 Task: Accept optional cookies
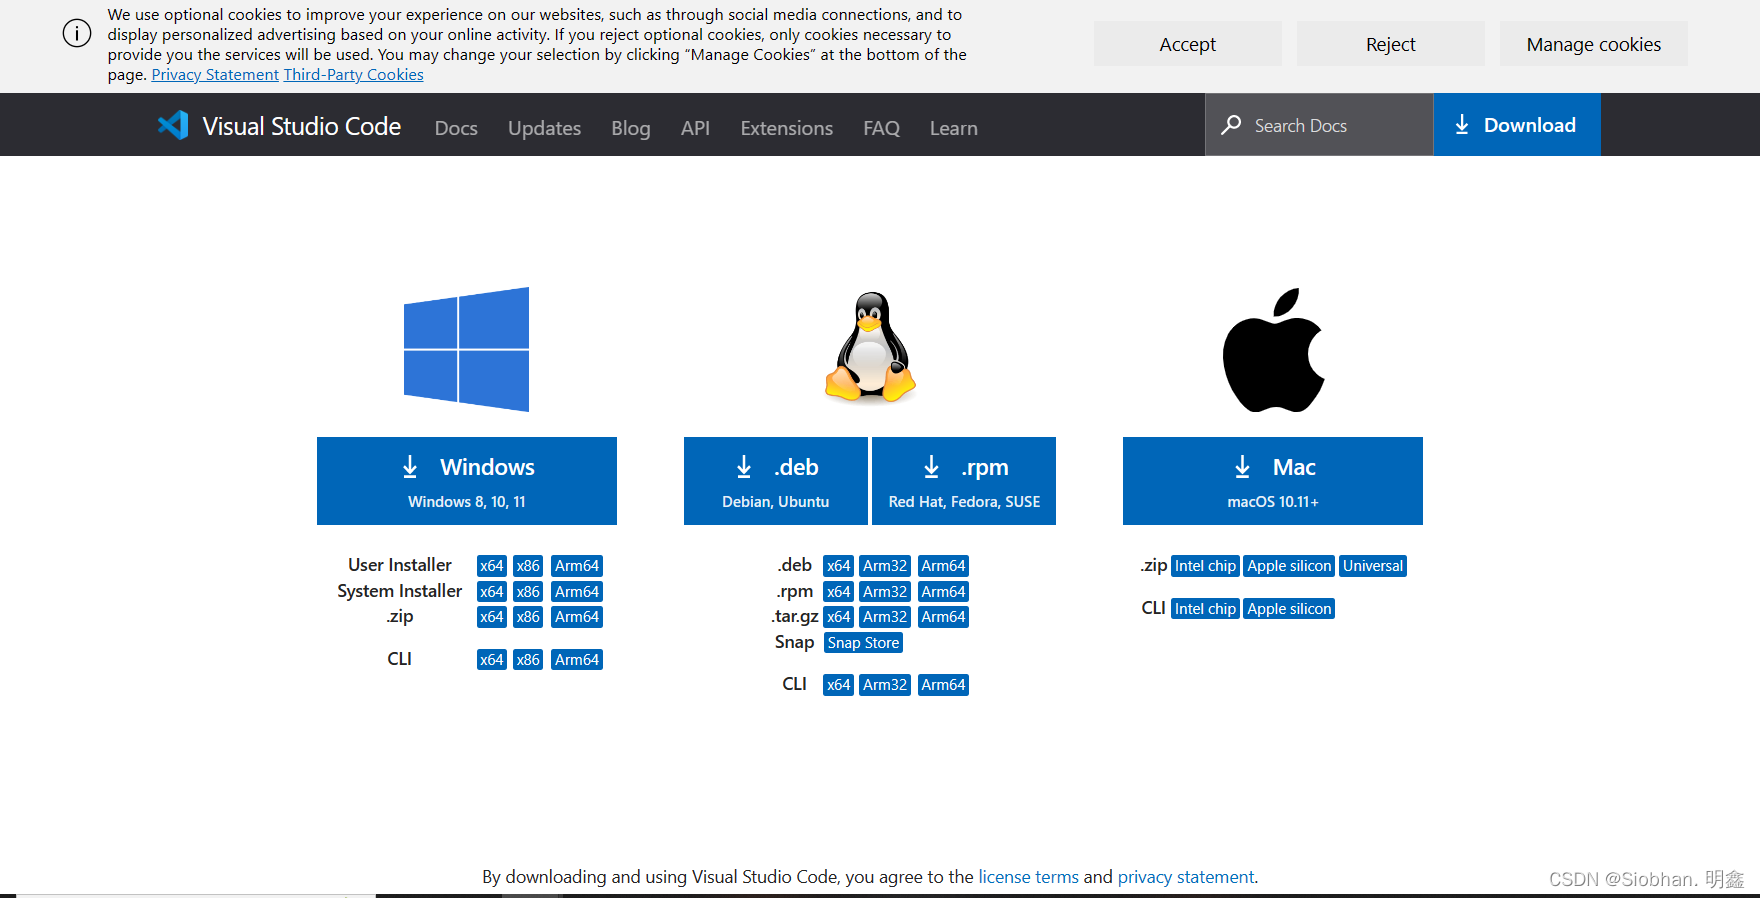pyautogui.click(x=1188, y=44)
